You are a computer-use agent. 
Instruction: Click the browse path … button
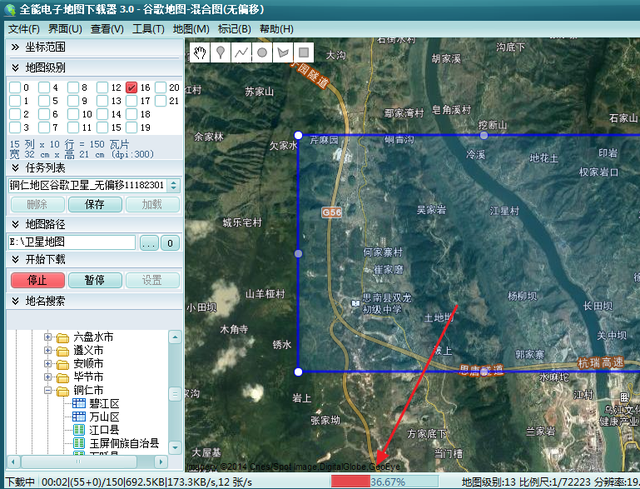click(149, 243)
